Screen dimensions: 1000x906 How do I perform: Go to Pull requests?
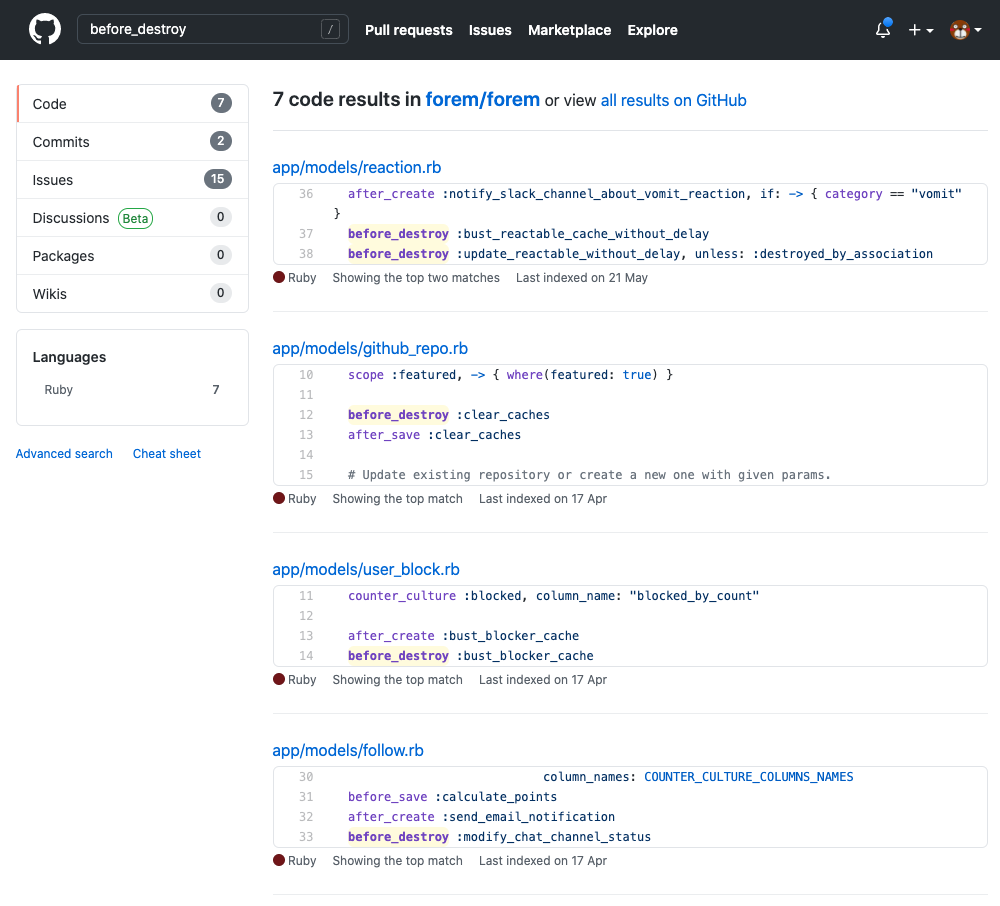click(408, 30)
